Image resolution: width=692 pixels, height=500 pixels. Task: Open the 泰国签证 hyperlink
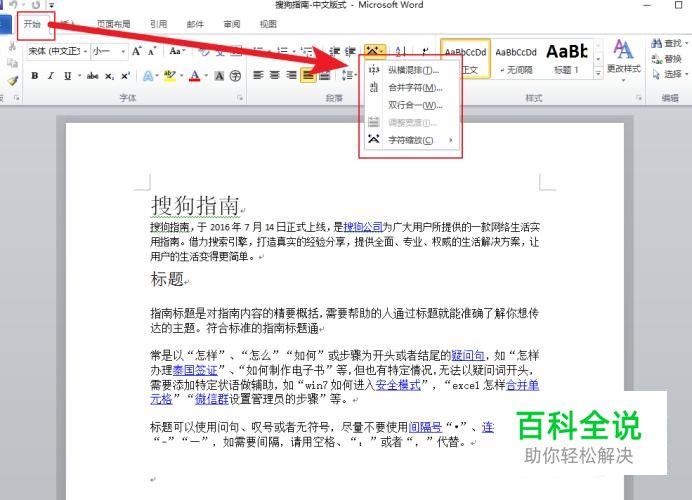click(195, 369)
